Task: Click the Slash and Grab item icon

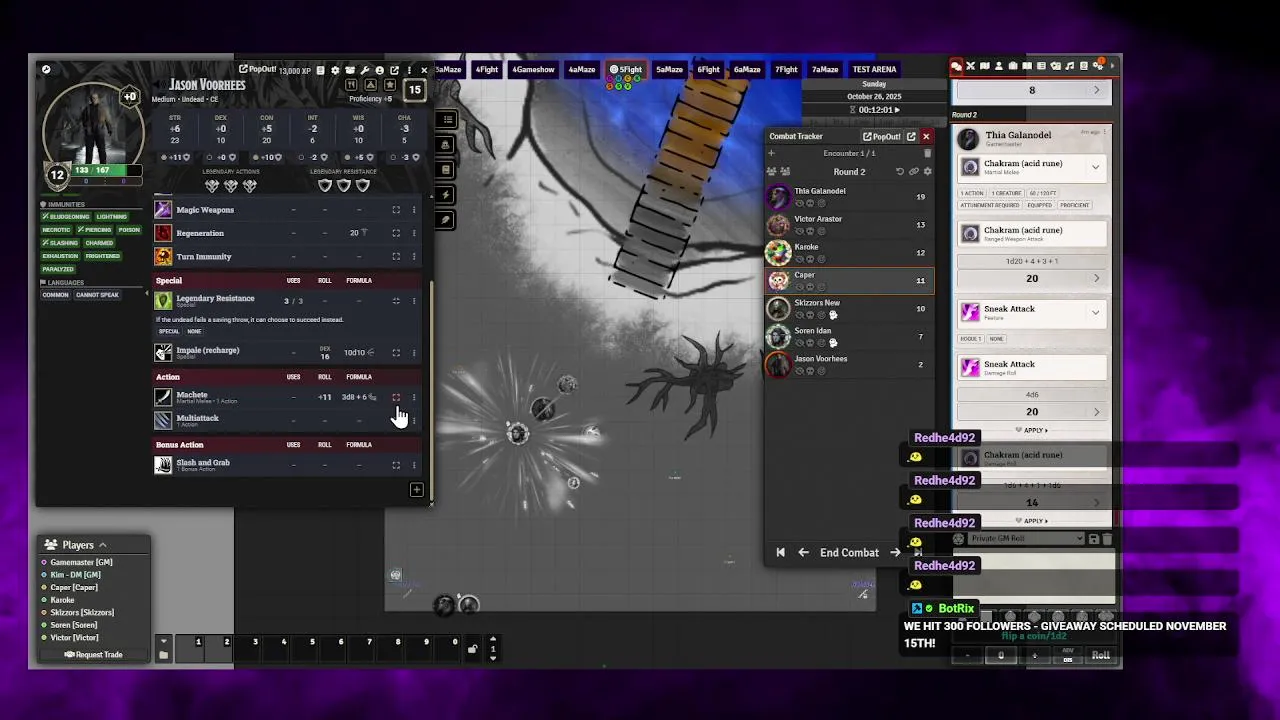Action: click(163, 465)
